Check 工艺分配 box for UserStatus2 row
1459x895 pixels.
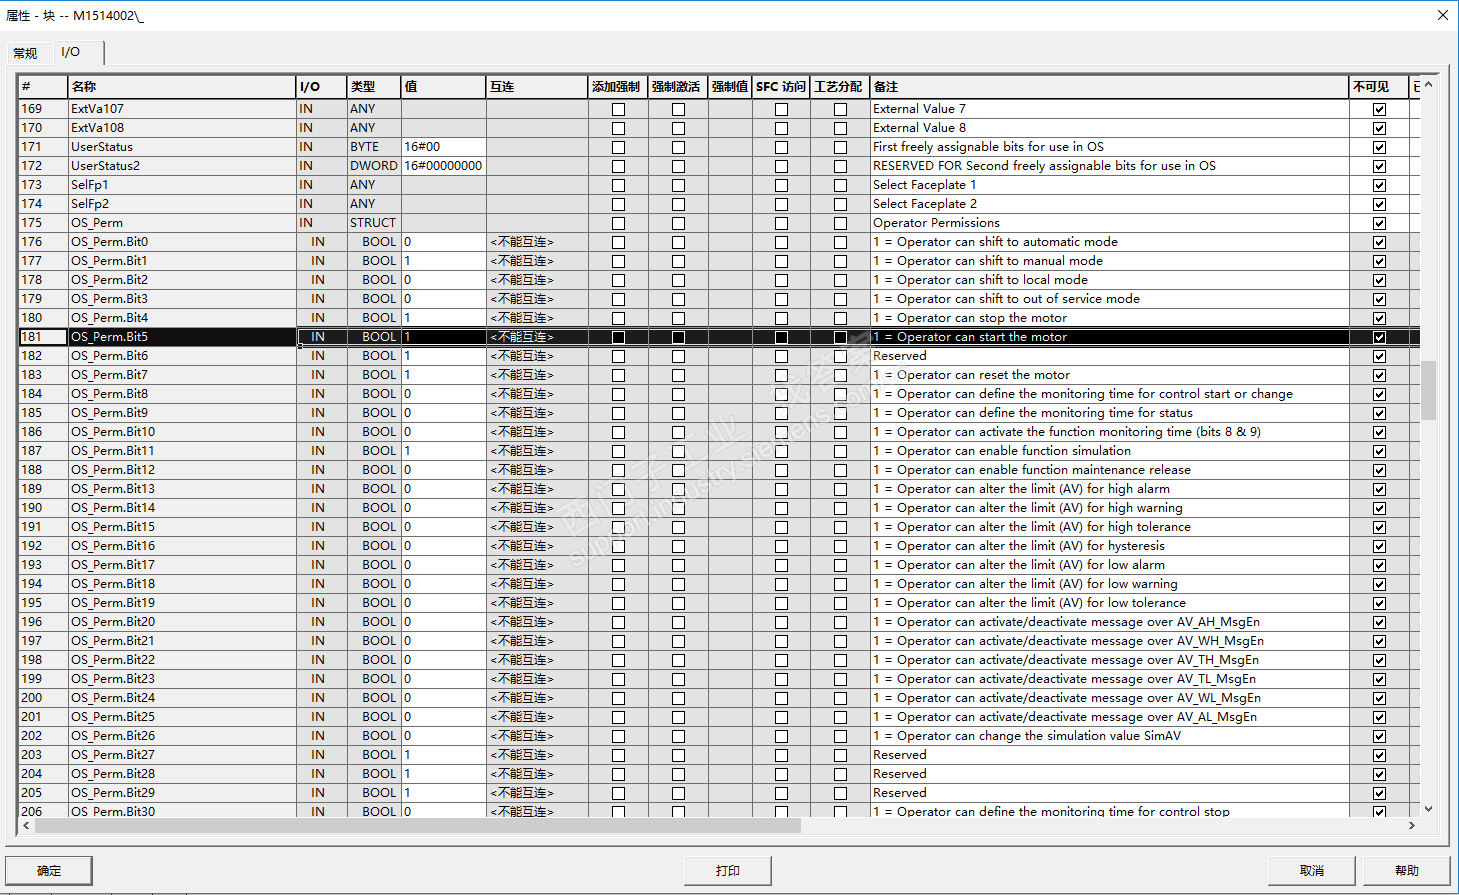840,166
